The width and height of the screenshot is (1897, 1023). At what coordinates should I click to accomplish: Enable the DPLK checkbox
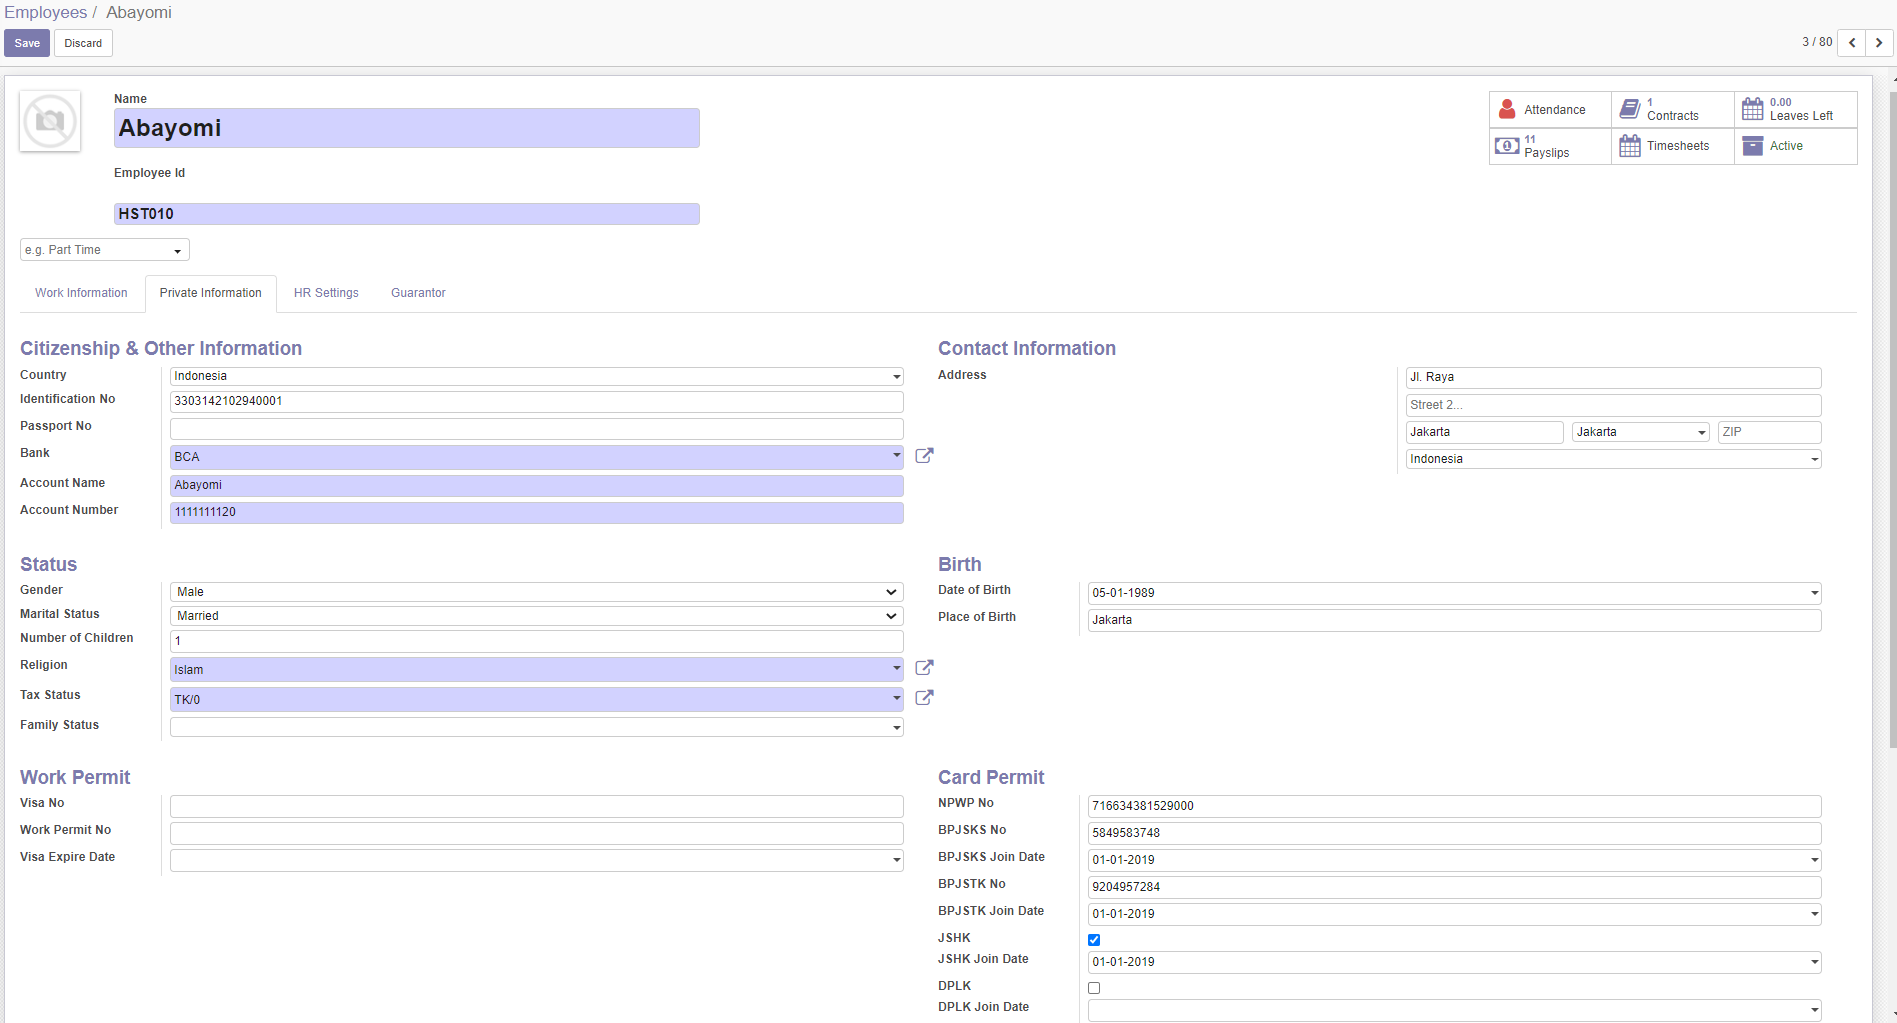coord(1094,988)
